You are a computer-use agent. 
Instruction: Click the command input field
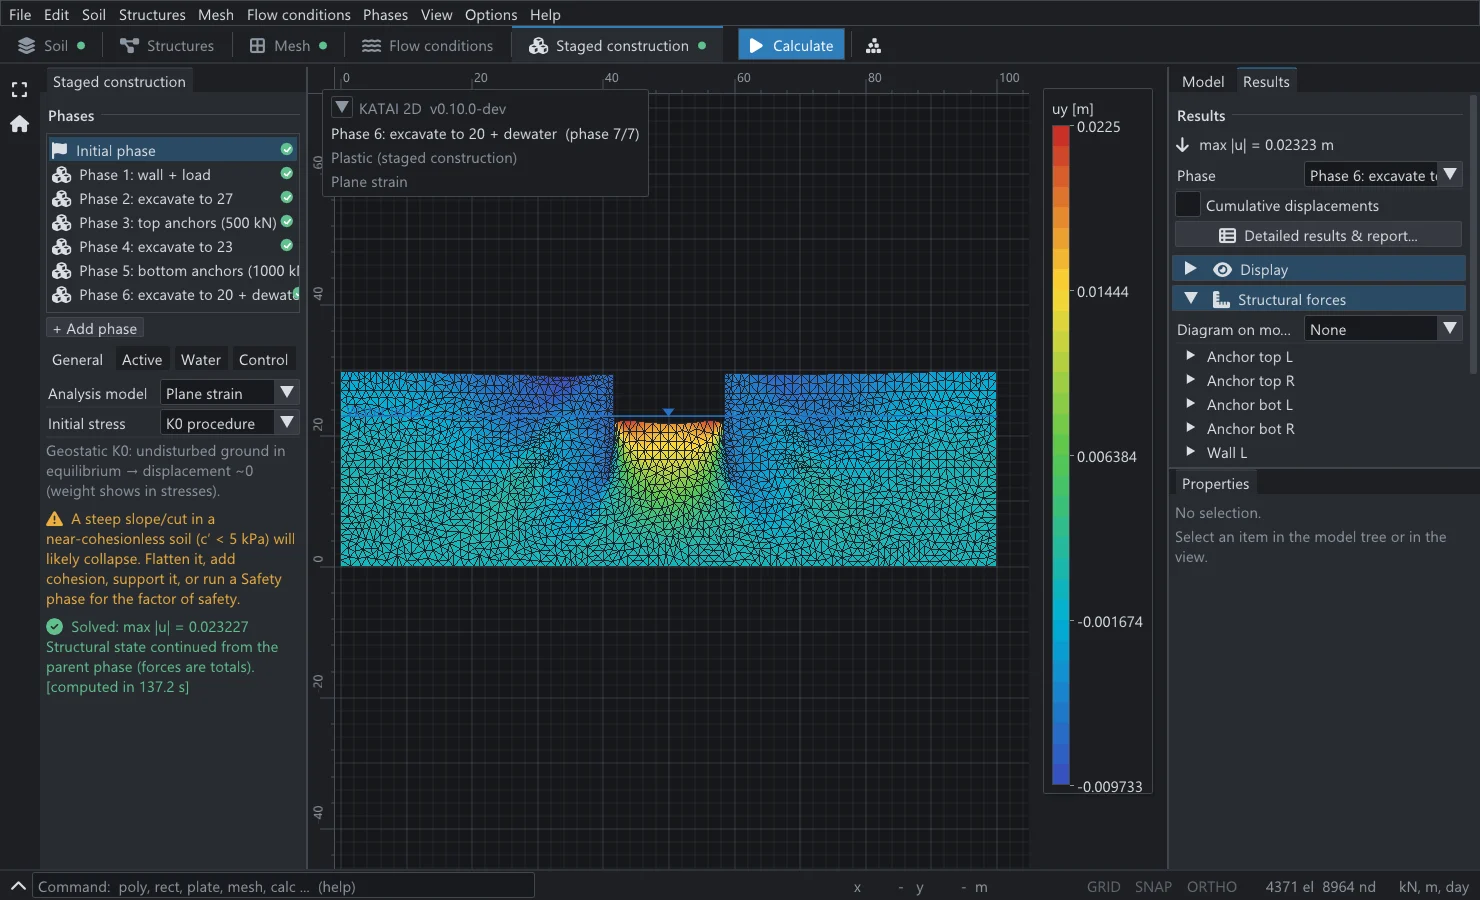tap(284, 886)
